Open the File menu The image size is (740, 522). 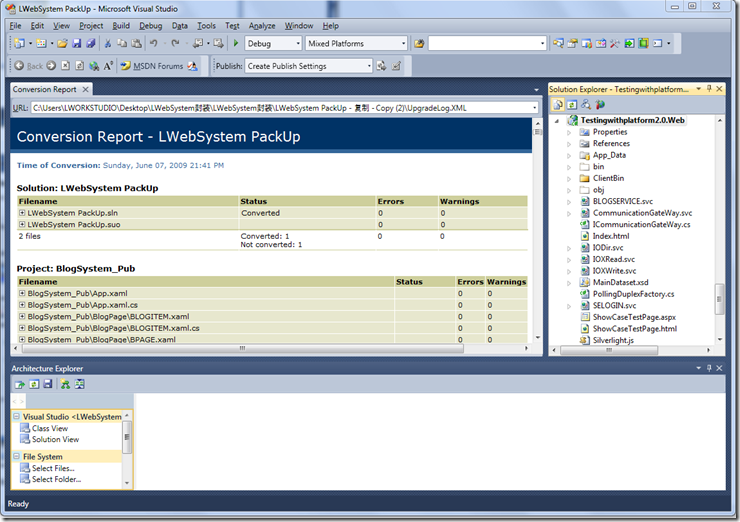click(15, 26)
